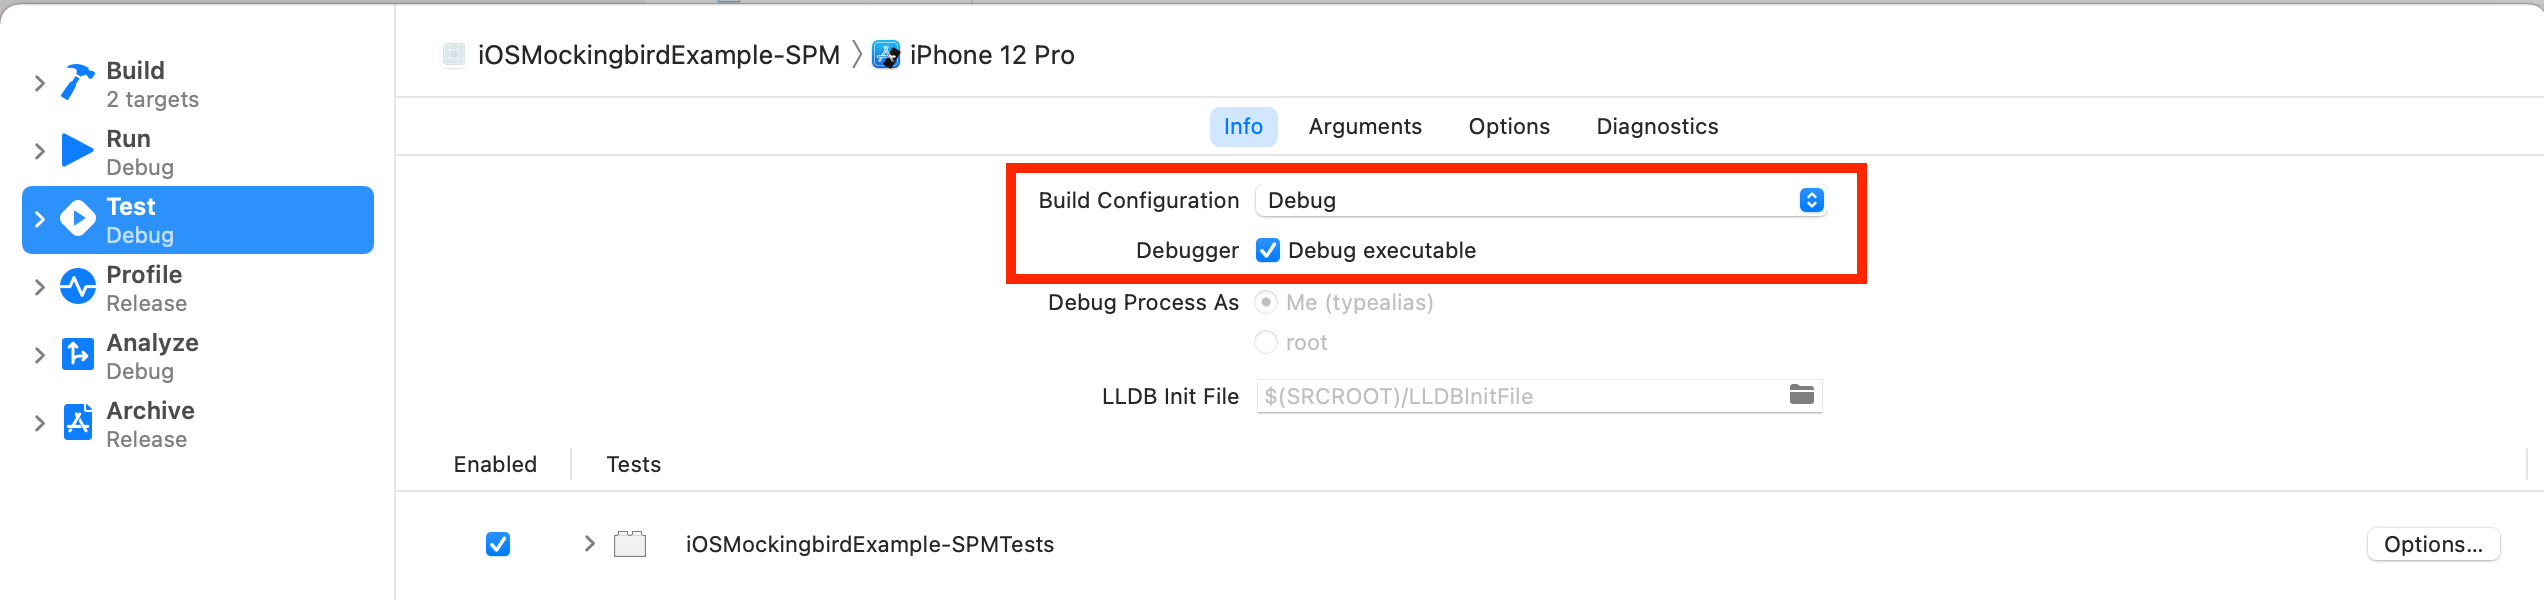Open the LLDB Init File folder picker icon
Screen dimensions: 2544x600
coord(1802,394)
